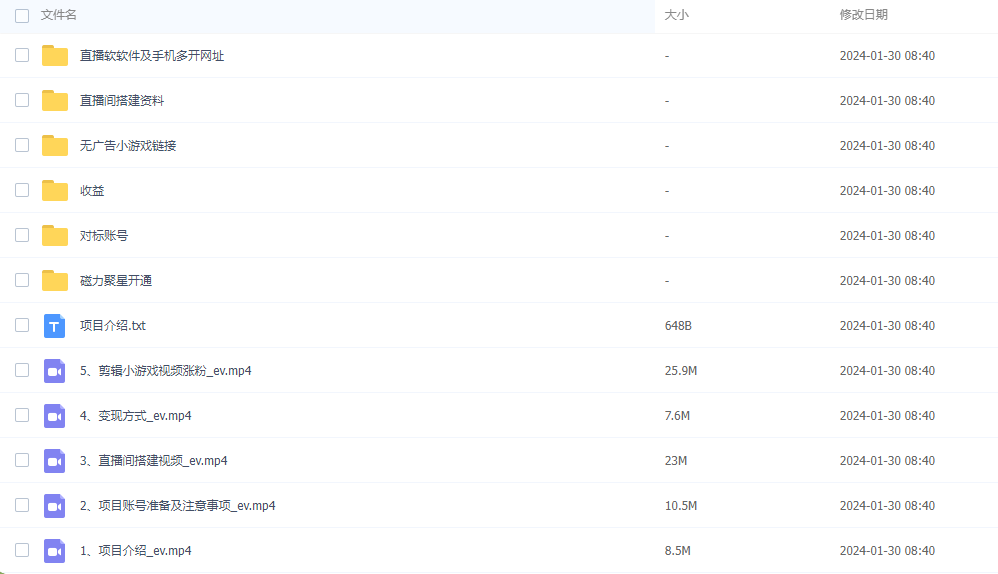This screenshot has height=574, width=998.
Task: Click the folder icon for 无广告小游戏链接
Action: [54, 146]
